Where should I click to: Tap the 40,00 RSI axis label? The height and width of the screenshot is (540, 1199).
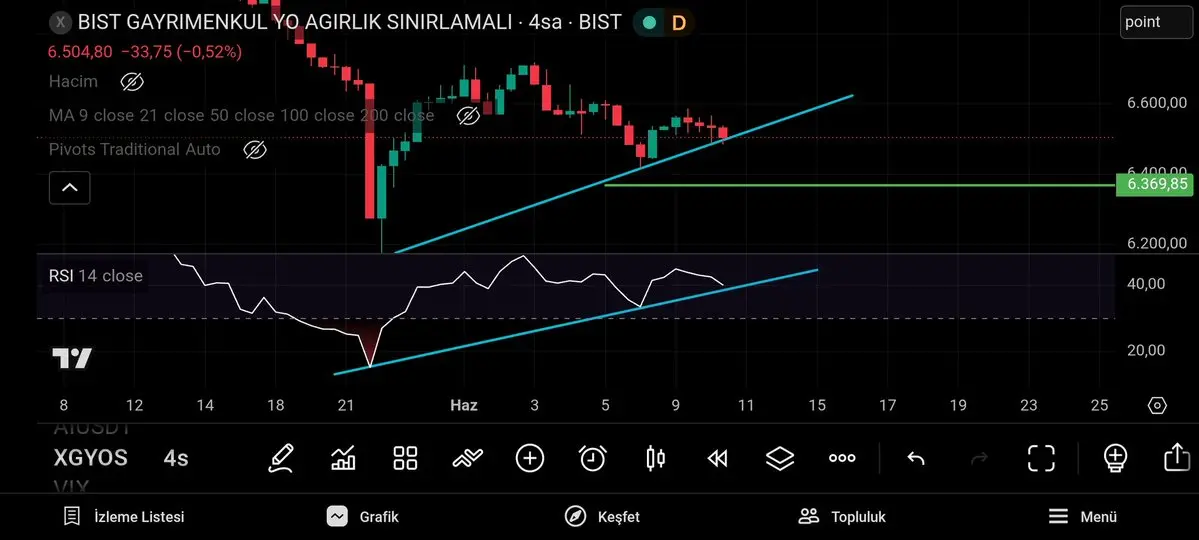[1145, 284]
